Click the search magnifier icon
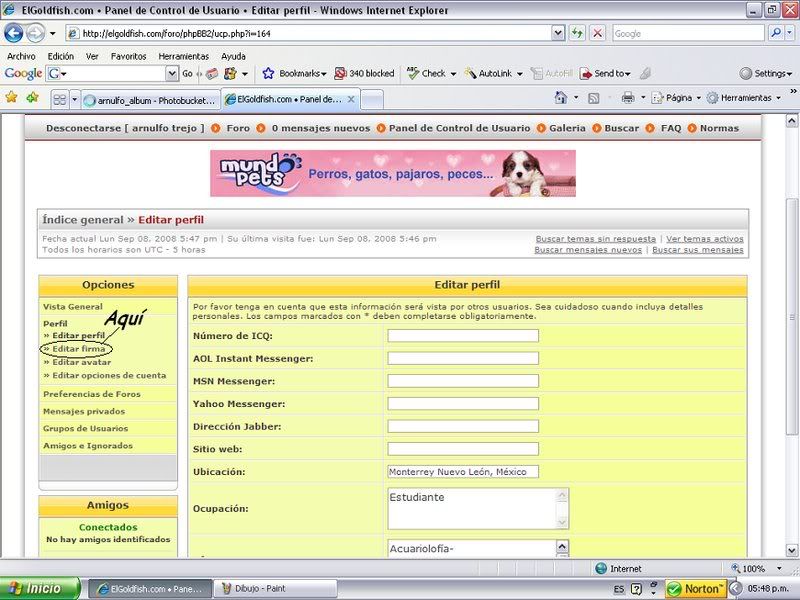The width and height of the screenshot is (800, 600). click(x=776, y=33)
